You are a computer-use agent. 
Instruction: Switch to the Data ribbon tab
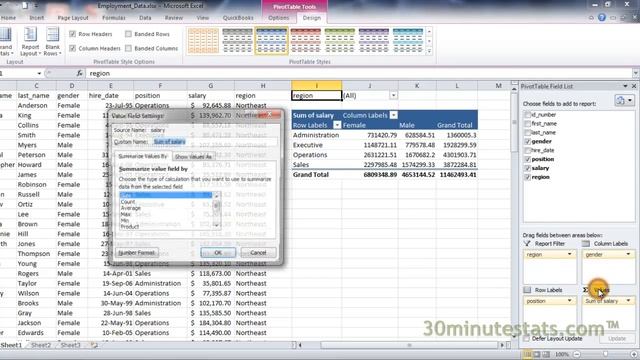[x=145, y=18]
